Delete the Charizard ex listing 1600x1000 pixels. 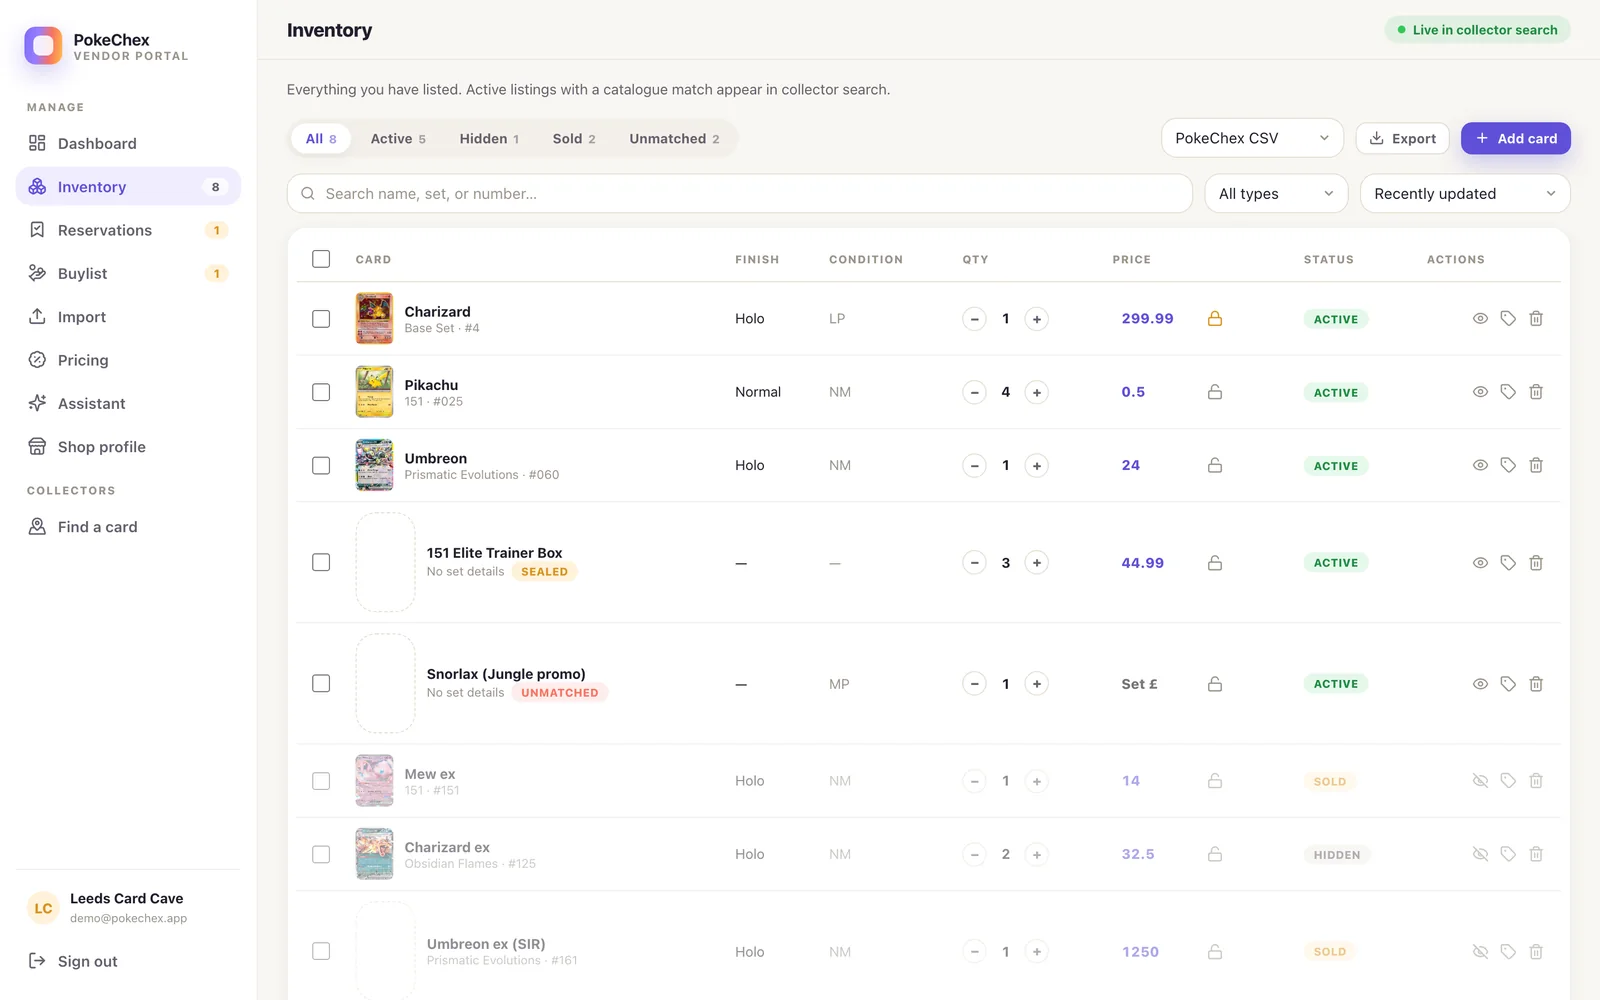(x=1536, y=854)
